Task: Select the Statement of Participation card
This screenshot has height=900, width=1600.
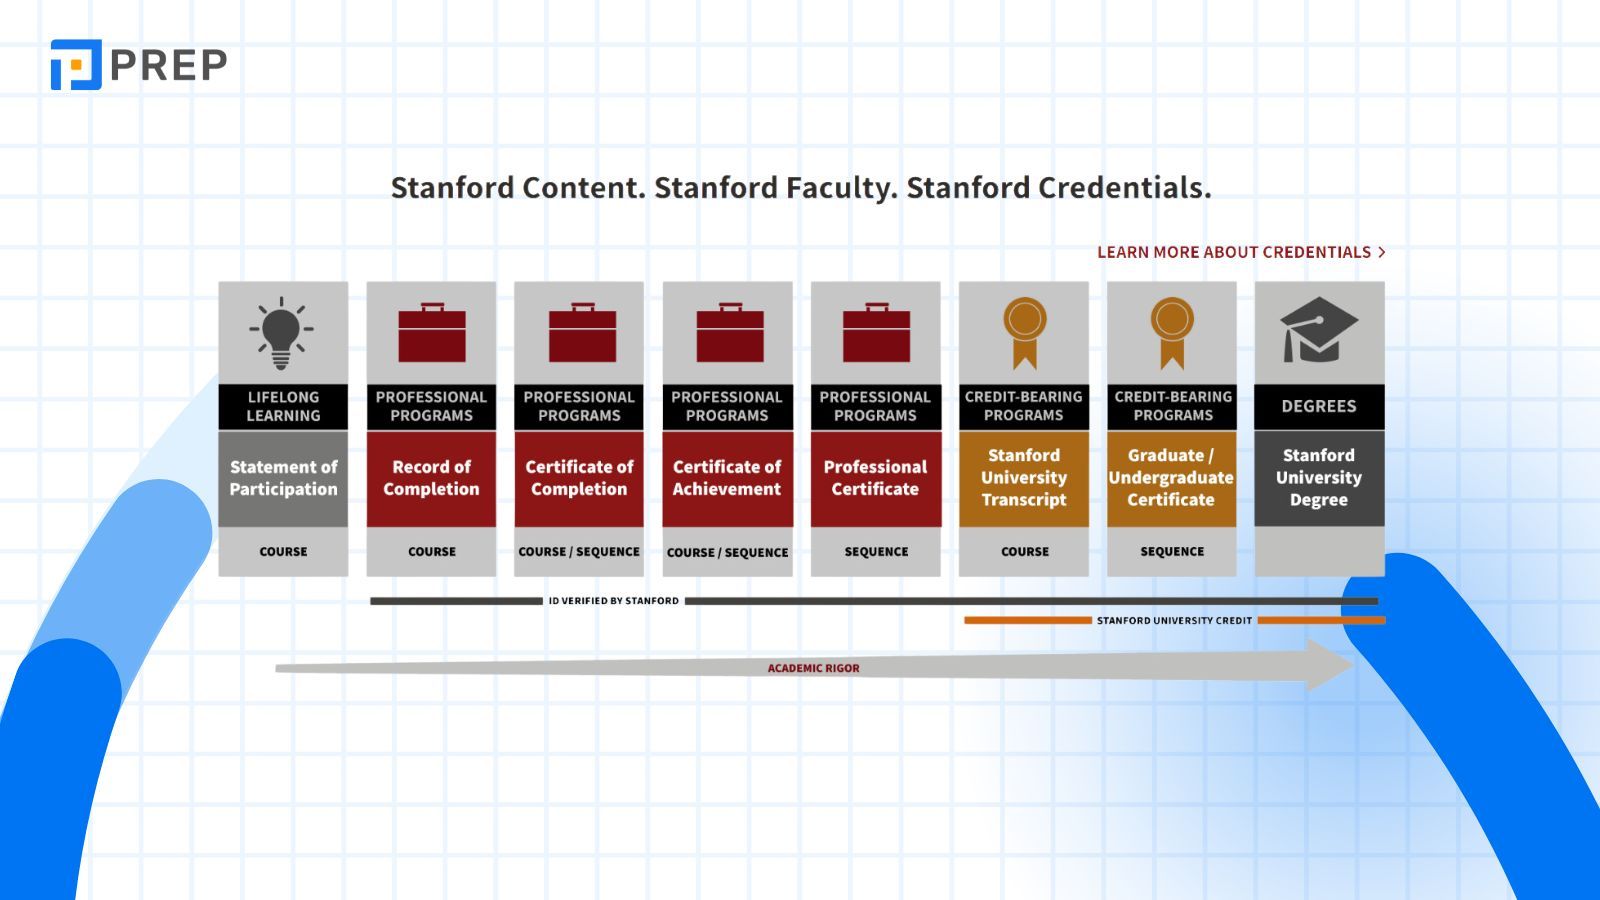Action: (x=283, y=478)
